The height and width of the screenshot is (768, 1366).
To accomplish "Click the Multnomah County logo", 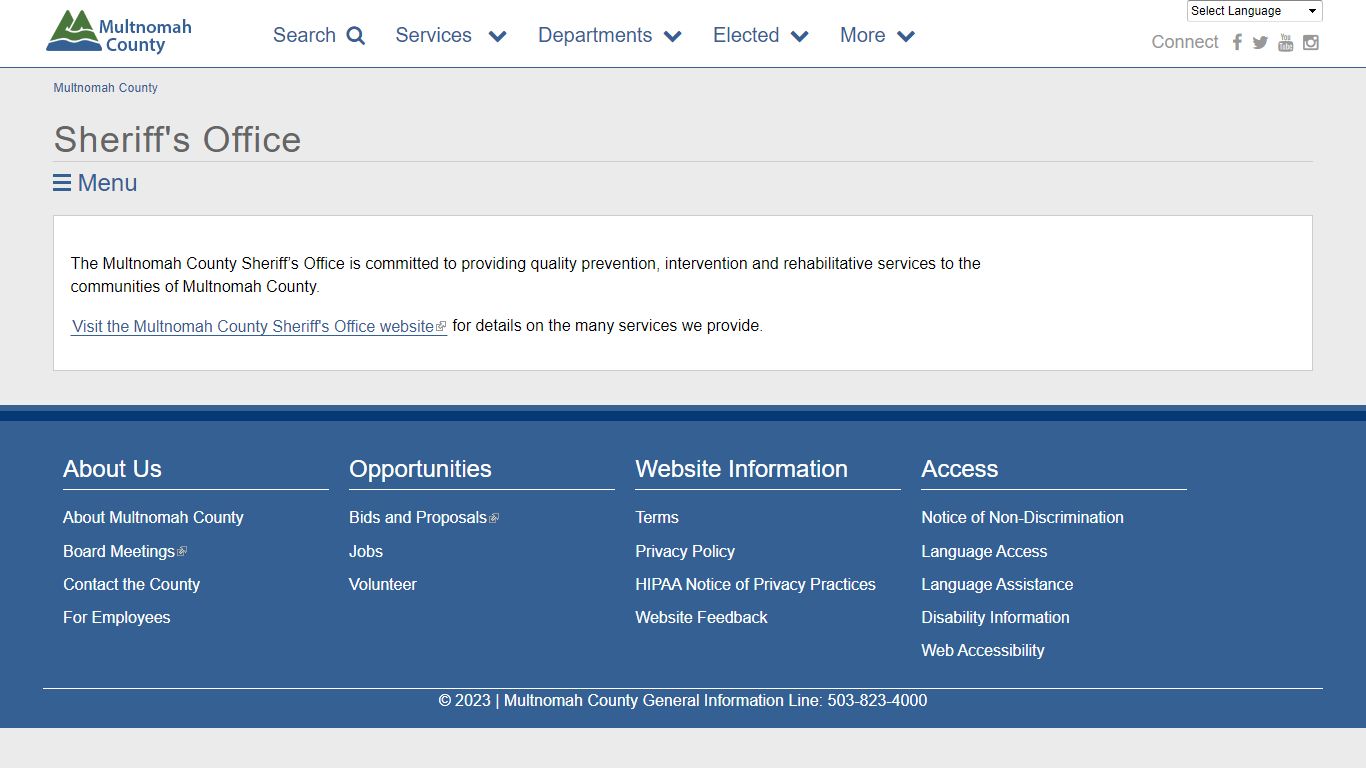I will 119,33.
